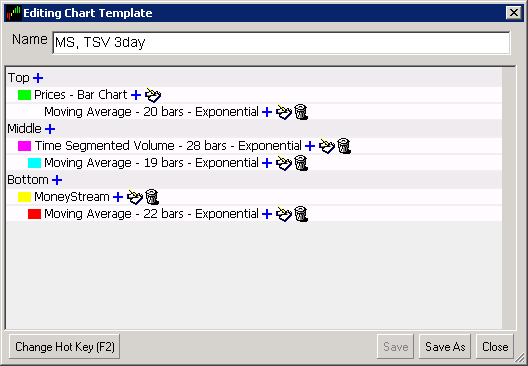
Task: Open edit icon for Prices - Bar Chart
Action: [153, 95]
